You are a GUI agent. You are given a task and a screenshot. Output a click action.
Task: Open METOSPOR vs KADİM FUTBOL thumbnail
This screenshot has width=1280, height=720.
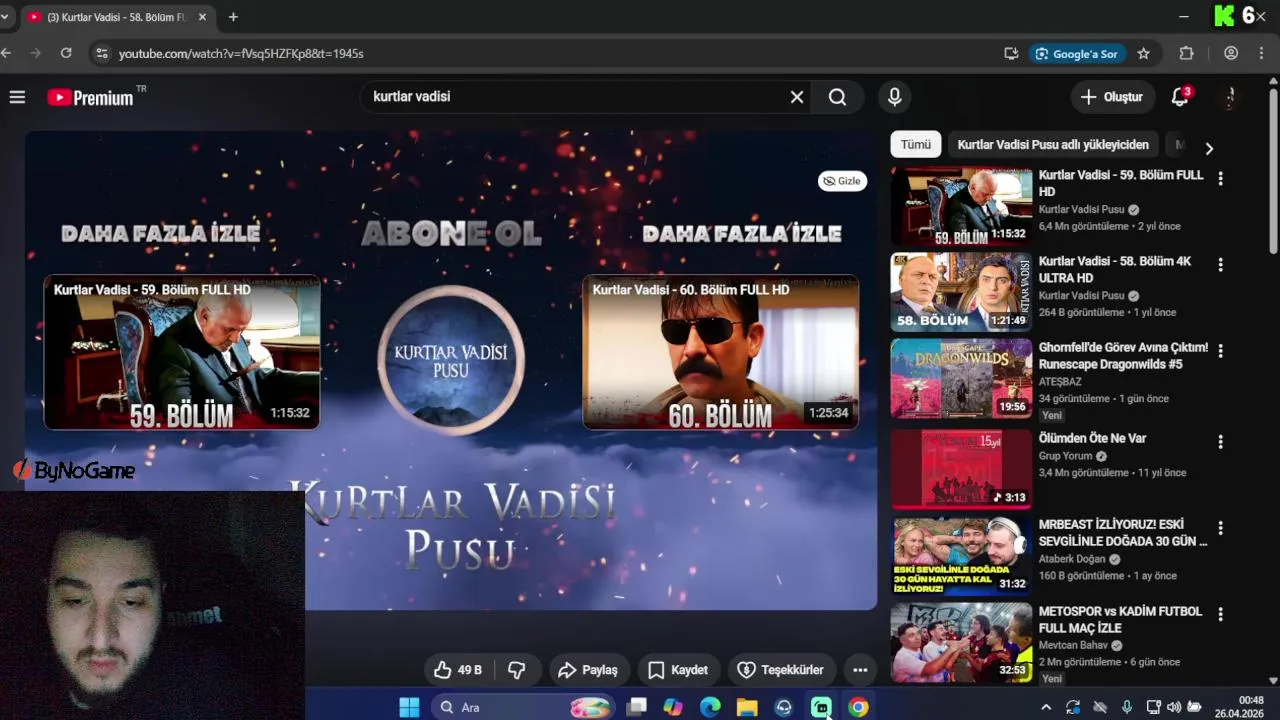[x=961, y=642]
